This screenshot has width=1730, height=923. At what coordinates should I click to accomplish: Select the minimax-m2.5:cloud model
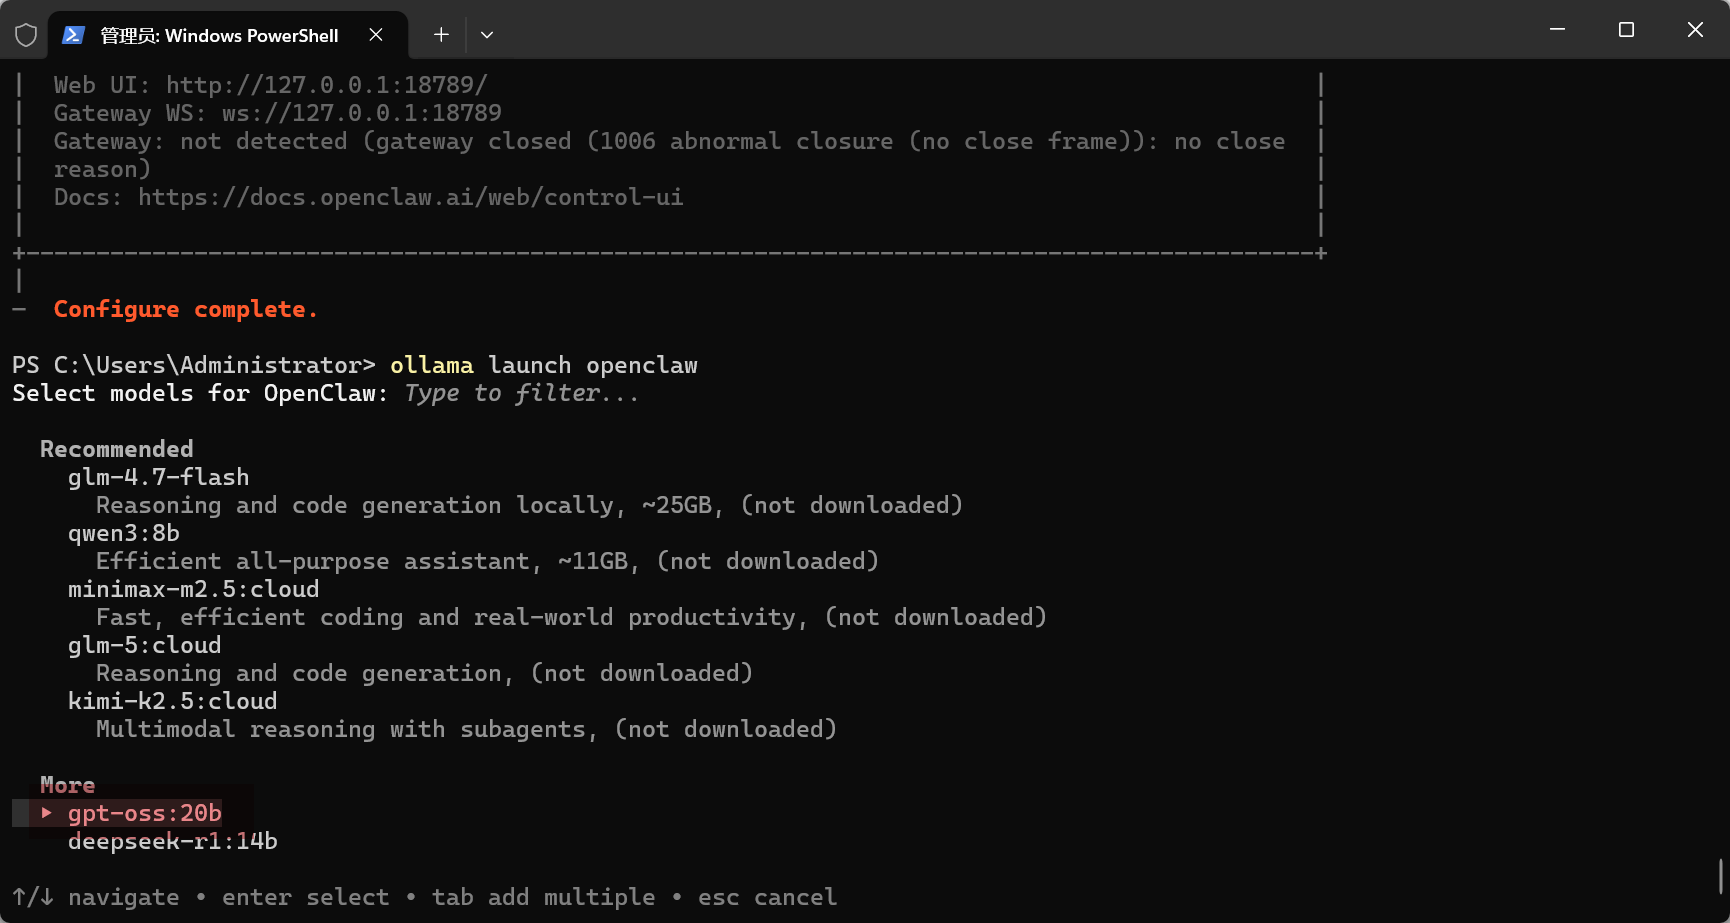point(194,589)
